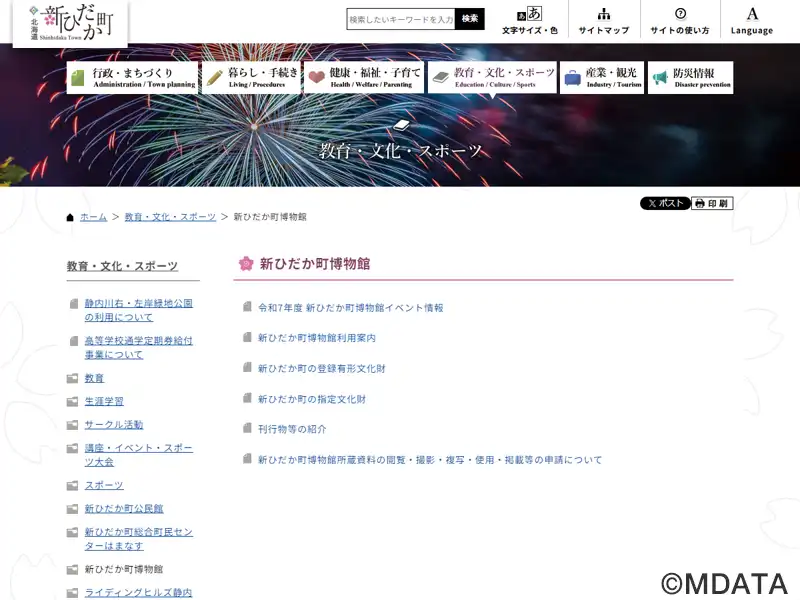The width and height of the screenshot is (800, 600).
Task: Click the keyword search input field
Action: 401,19
